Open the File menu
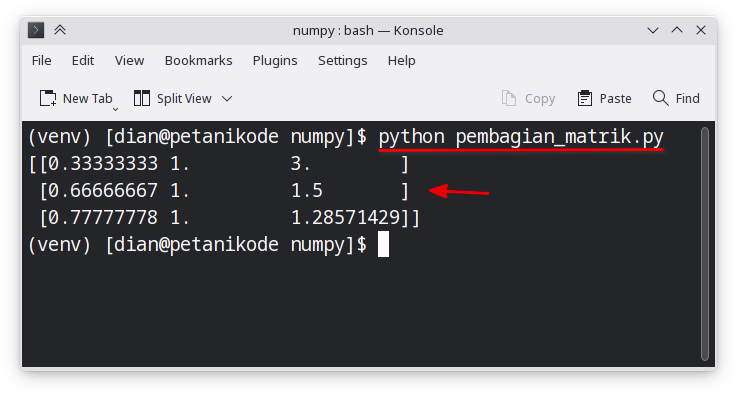This screenshot has height=395, width=737. tap(41, 61)
